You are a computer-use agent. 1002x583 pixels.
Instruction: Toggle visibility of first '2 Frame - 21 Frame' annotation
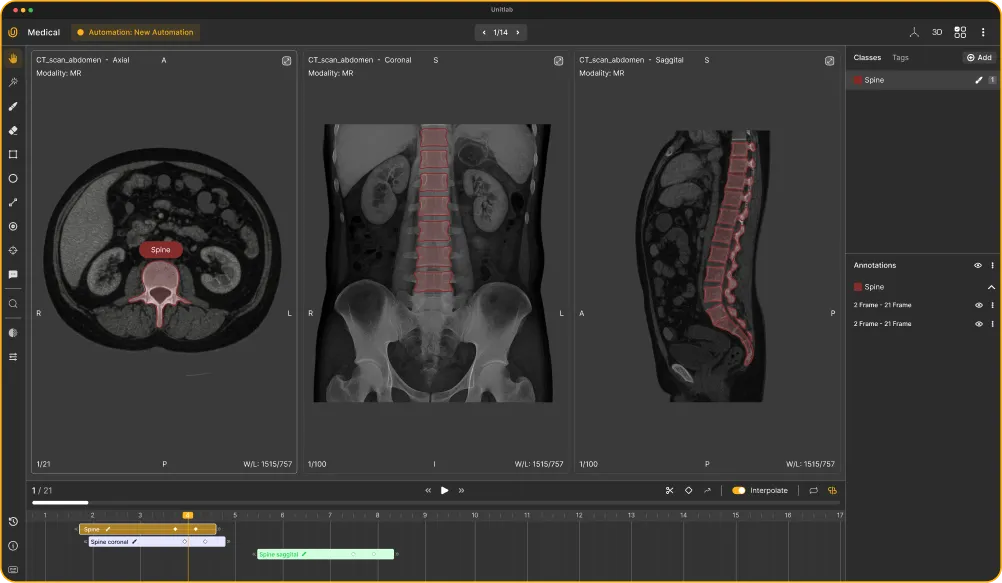tap(978, 305)
